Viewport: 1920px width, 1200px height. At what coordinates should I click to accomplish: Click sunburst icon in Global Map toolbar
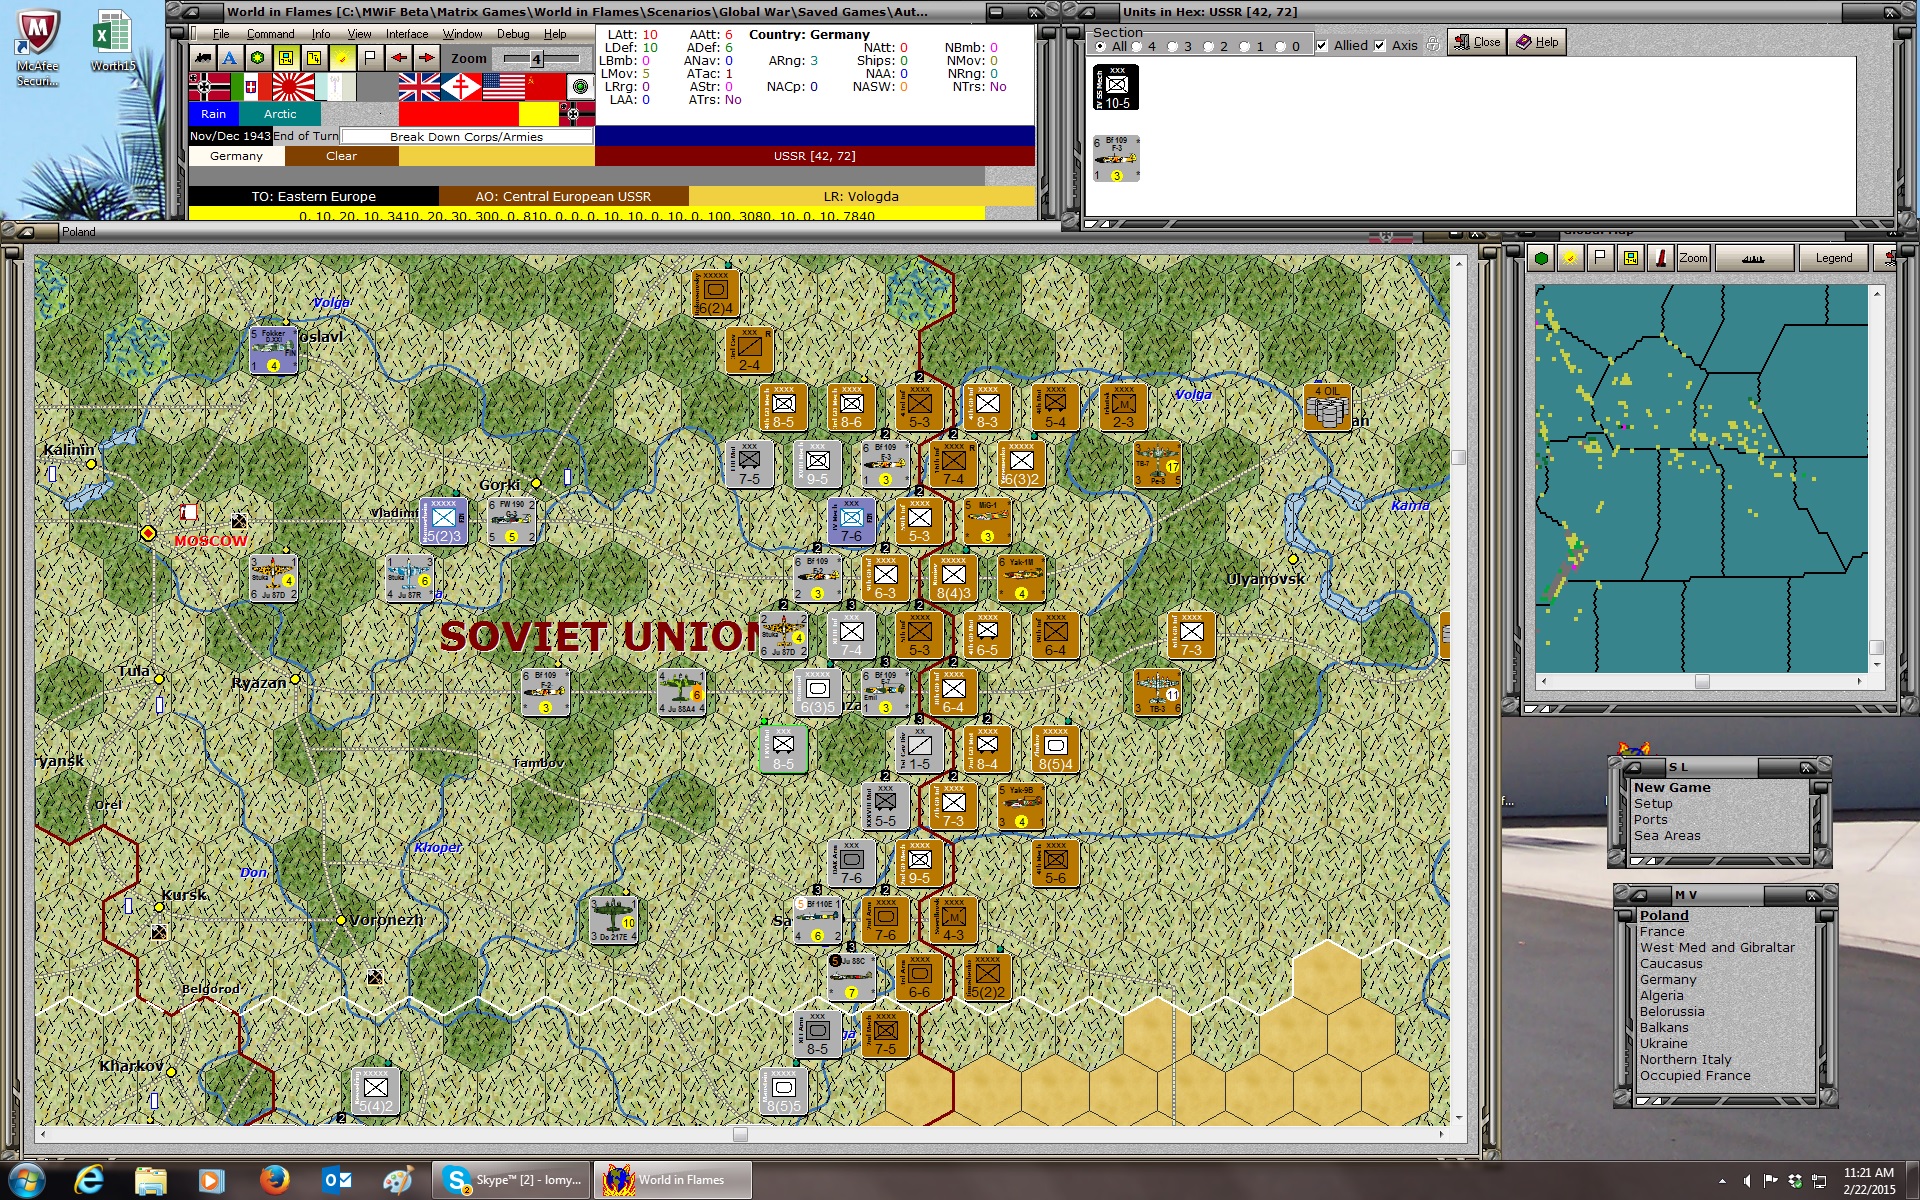coord(1570,258)
